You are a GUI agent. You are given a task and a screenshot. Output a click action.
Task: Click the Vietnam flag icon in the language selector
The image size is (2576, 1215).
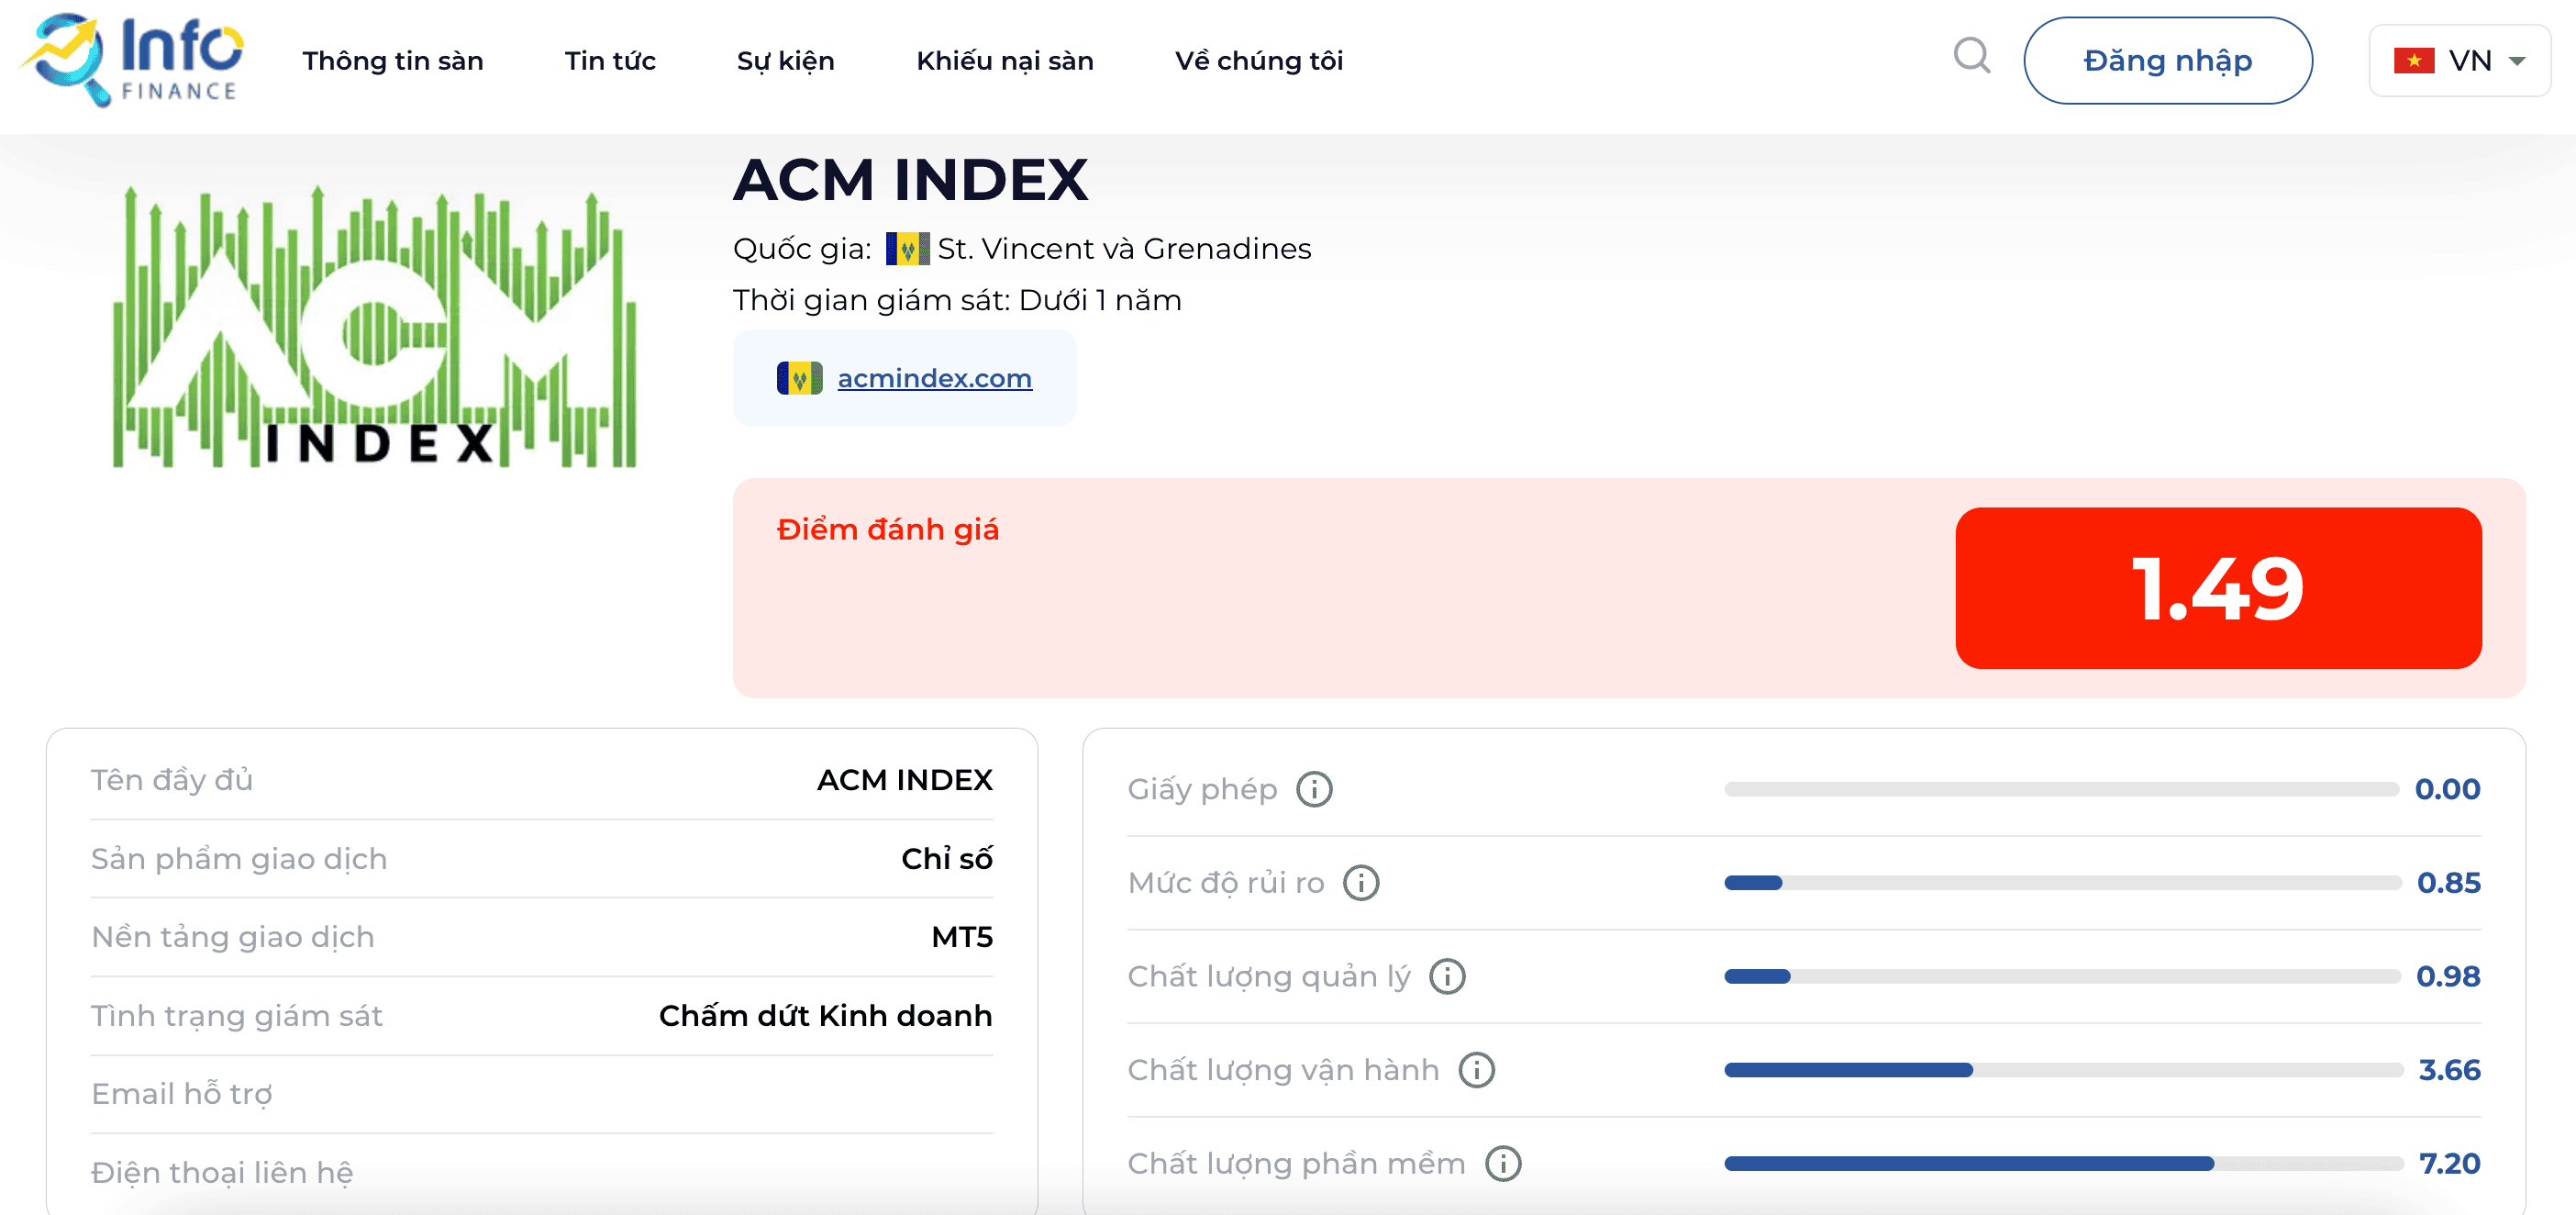pyautogui.click(x=2413, y=61)
